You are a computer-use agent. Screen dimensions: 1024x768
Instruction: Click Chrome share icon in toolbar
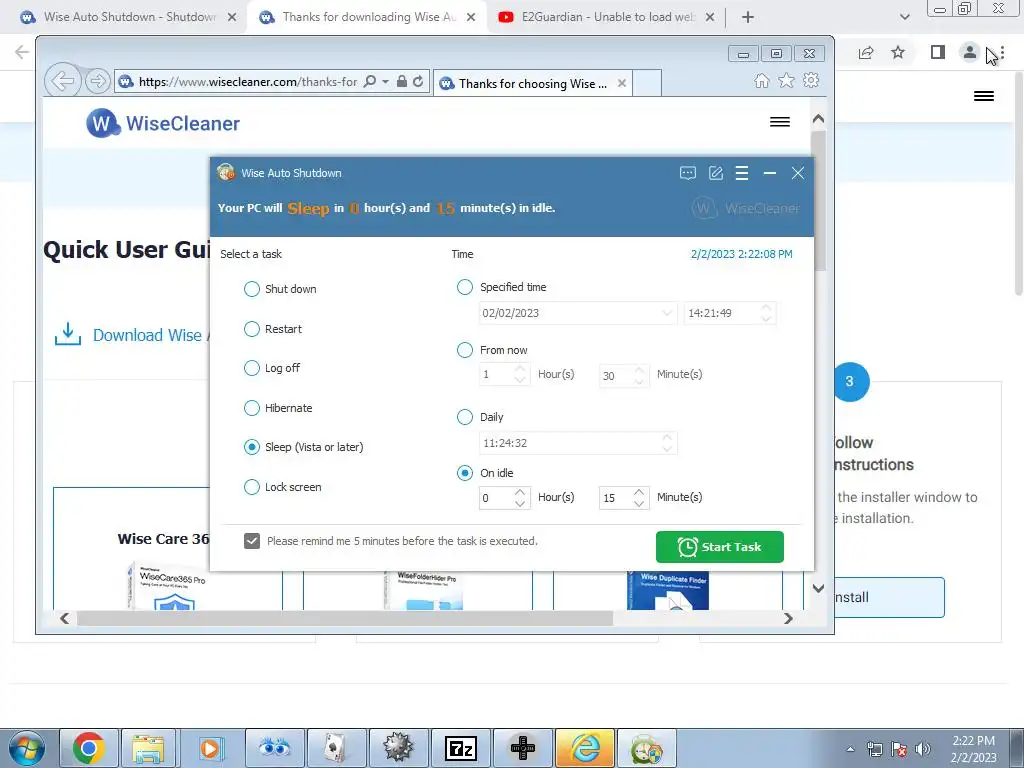click(866, 52)
